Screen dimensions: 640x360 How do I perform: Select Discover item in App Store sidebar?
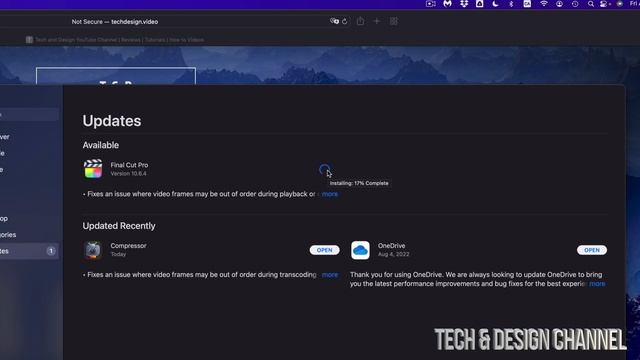[x=5, y=137]
